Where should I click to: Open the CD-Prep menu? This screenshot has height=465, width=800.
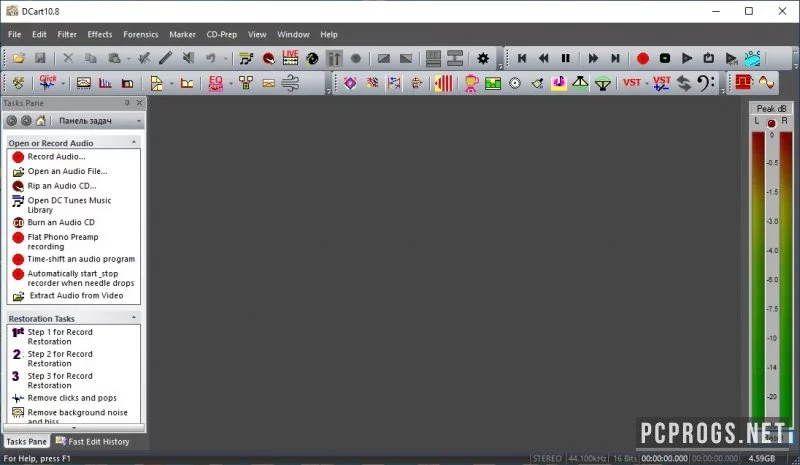point(221,34)
